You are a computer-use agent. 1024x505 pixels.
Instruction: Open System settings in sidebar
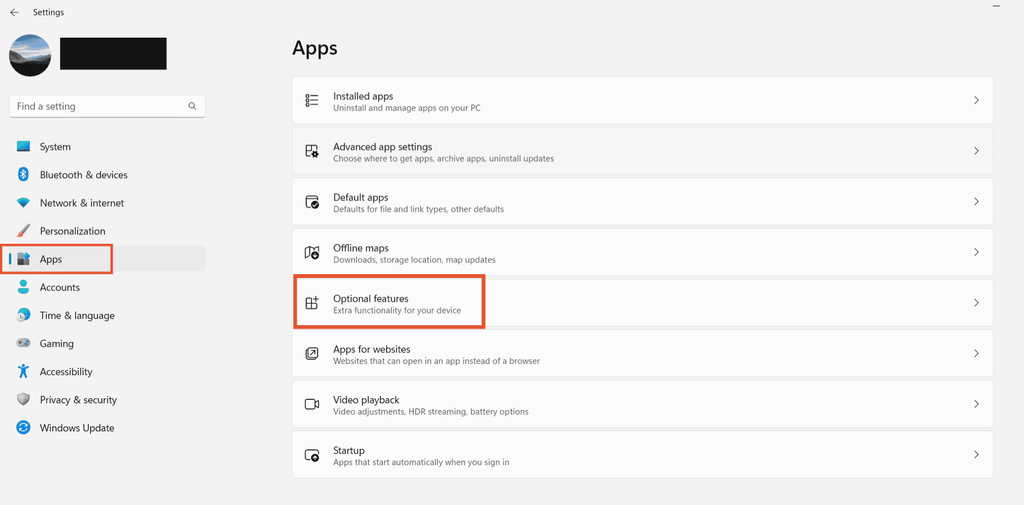click(55, 147)
